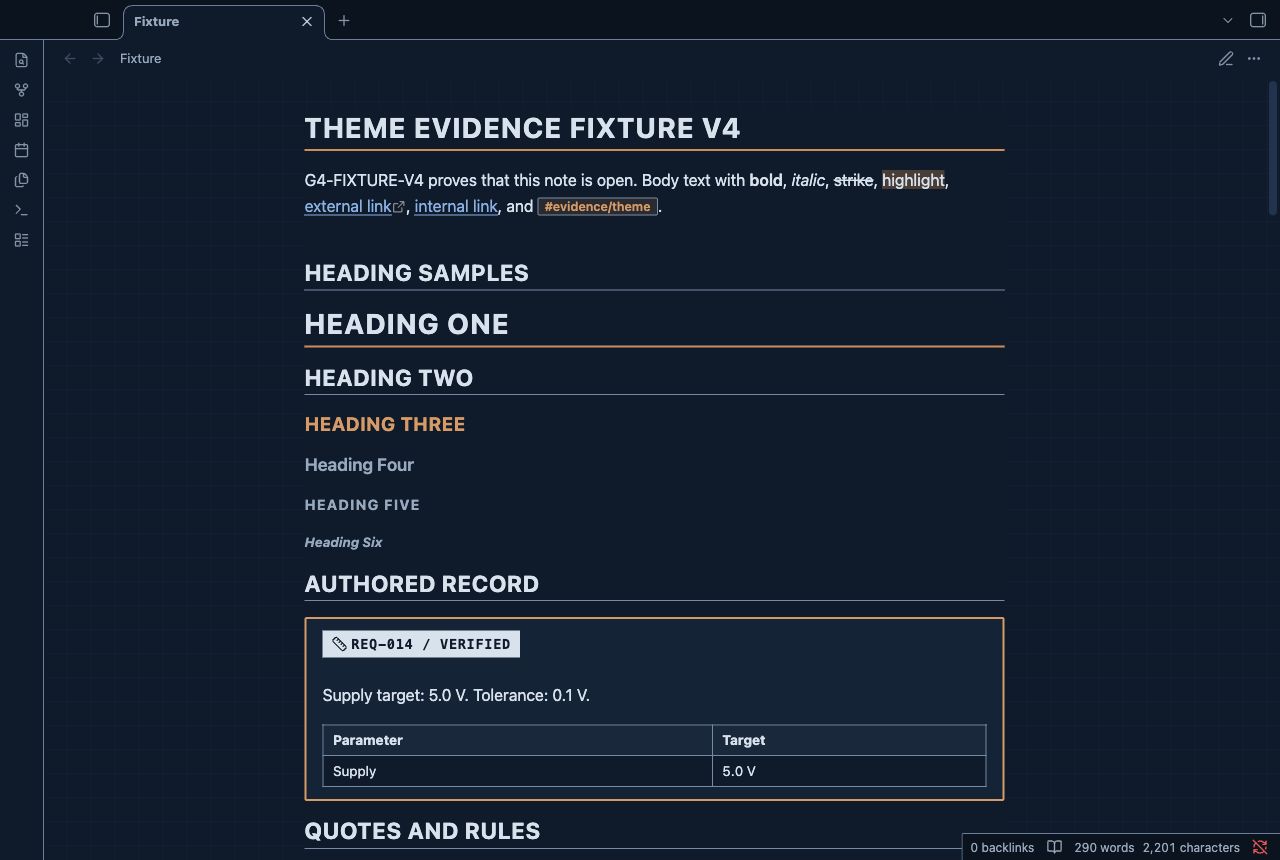Screen dimensions: 1280x860
Task: Click the HEADING THREE orange heading
Action: pos(385,424)
